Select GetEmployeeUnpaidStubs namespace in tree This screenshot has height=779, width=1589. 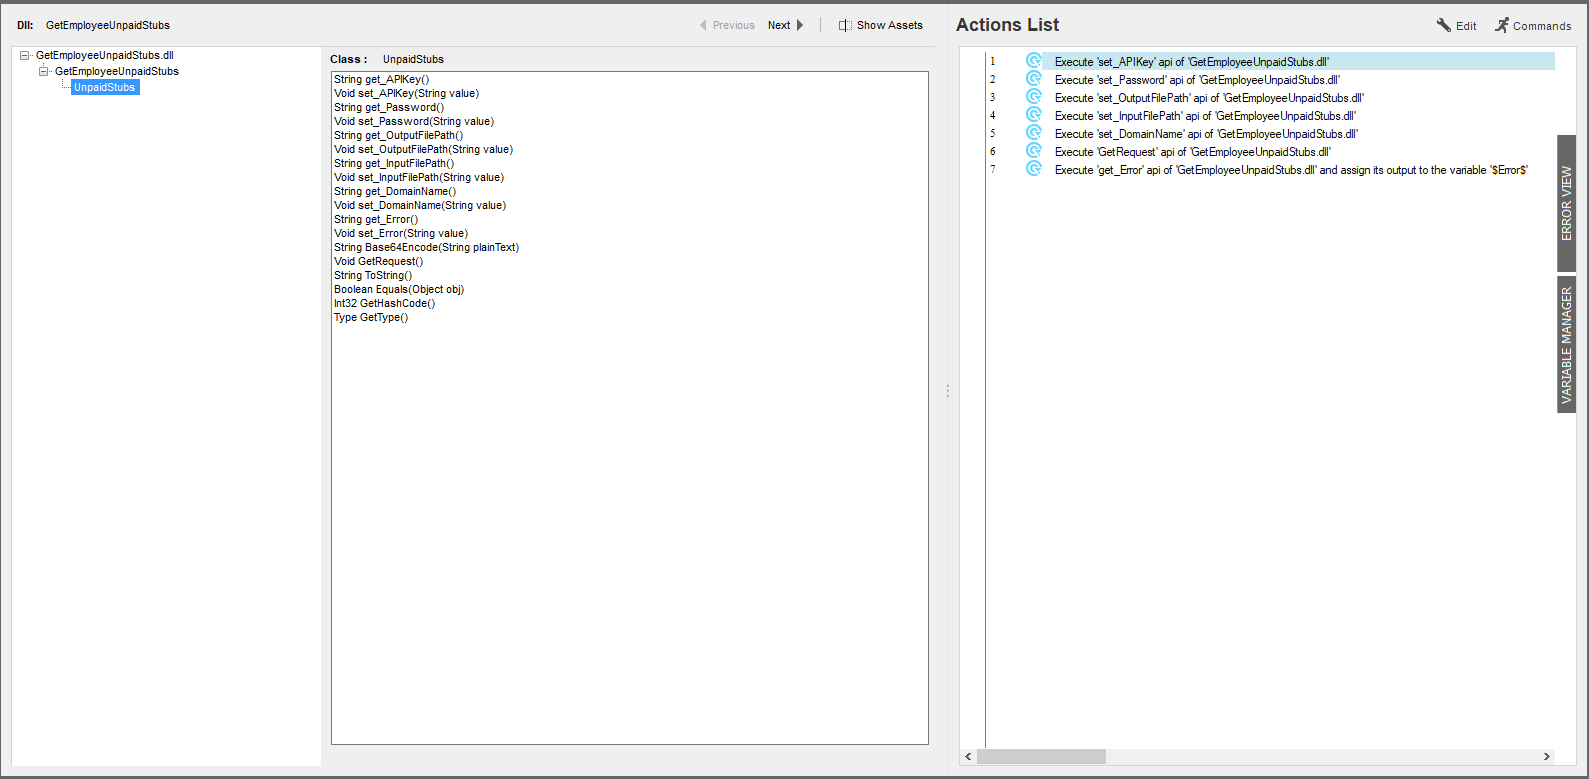(117, 72)
